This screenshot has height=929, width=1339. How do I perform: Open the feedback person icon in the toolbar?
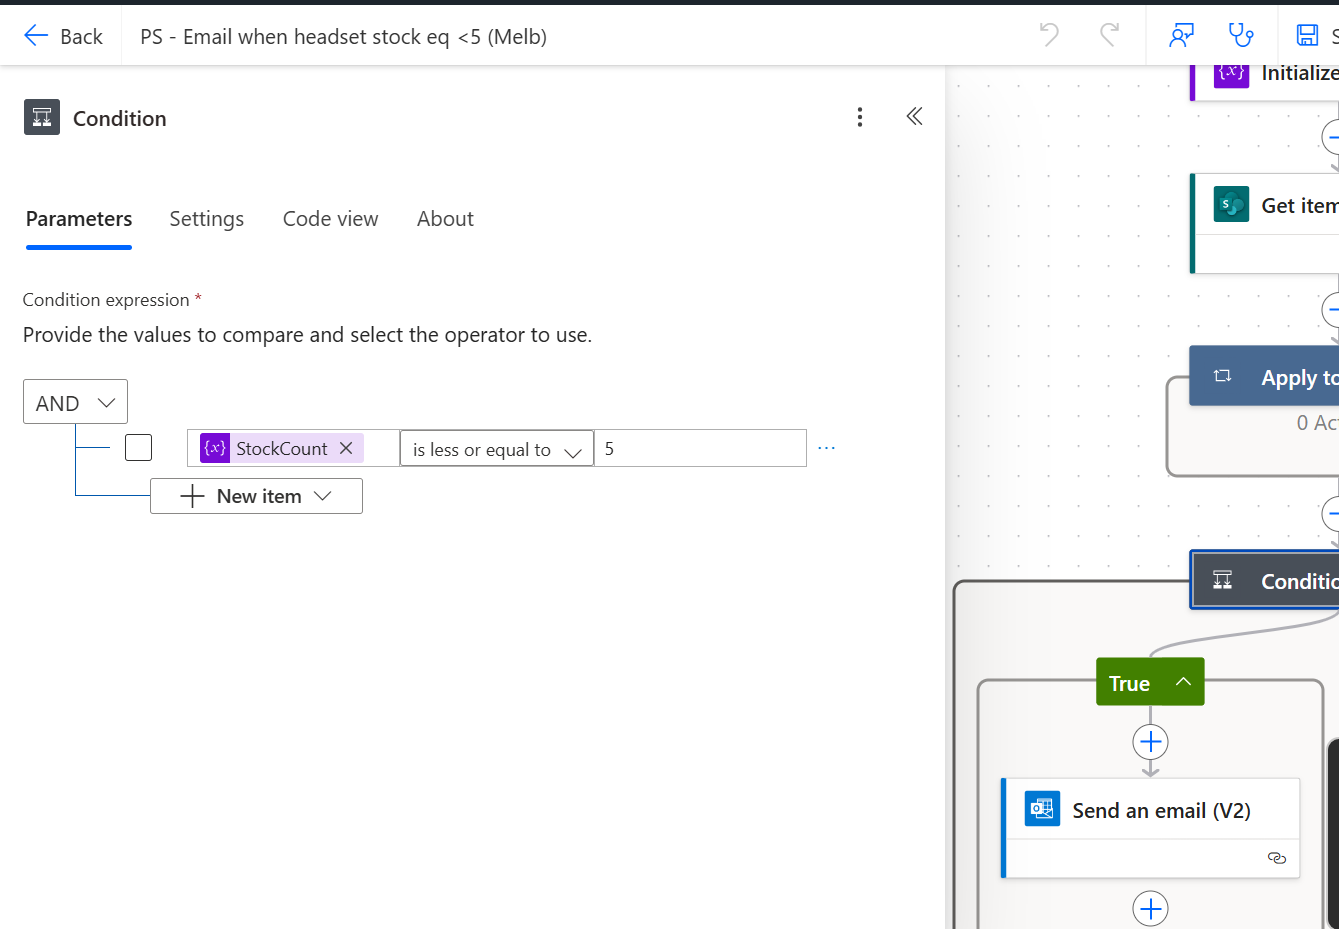pyautogui.click(x=1181, y=36)
